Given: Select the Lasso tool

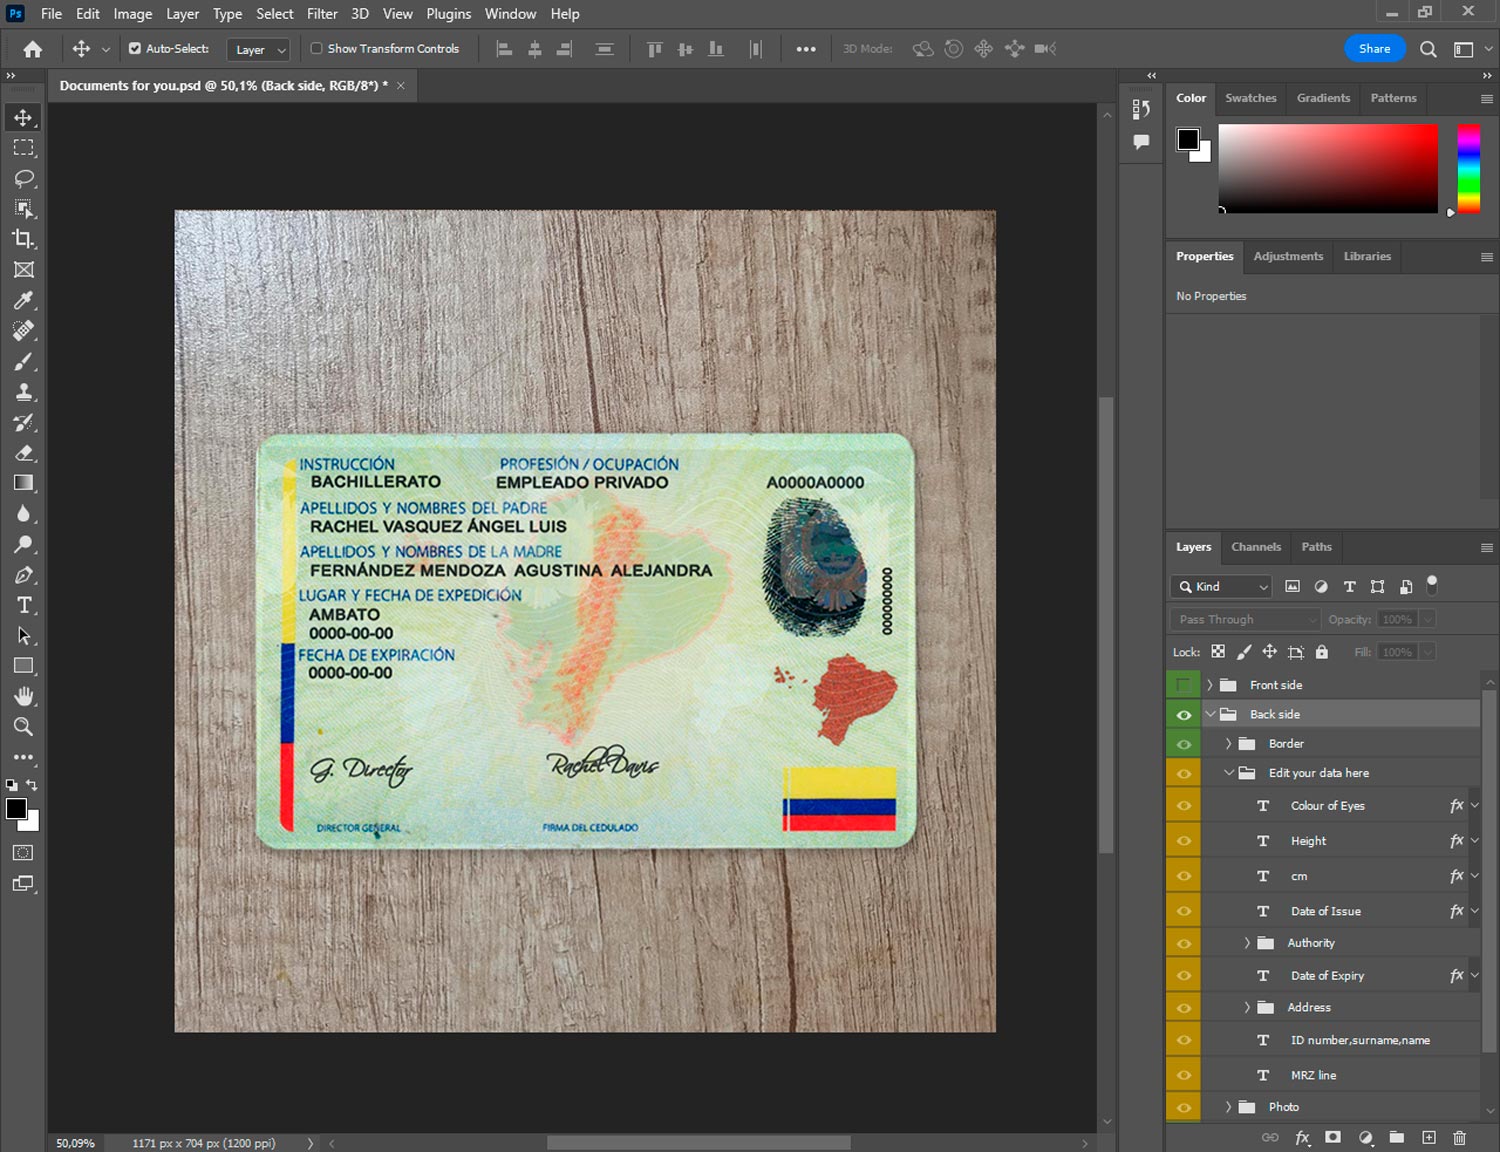Looking at the screenshot, I should [24, 178].
